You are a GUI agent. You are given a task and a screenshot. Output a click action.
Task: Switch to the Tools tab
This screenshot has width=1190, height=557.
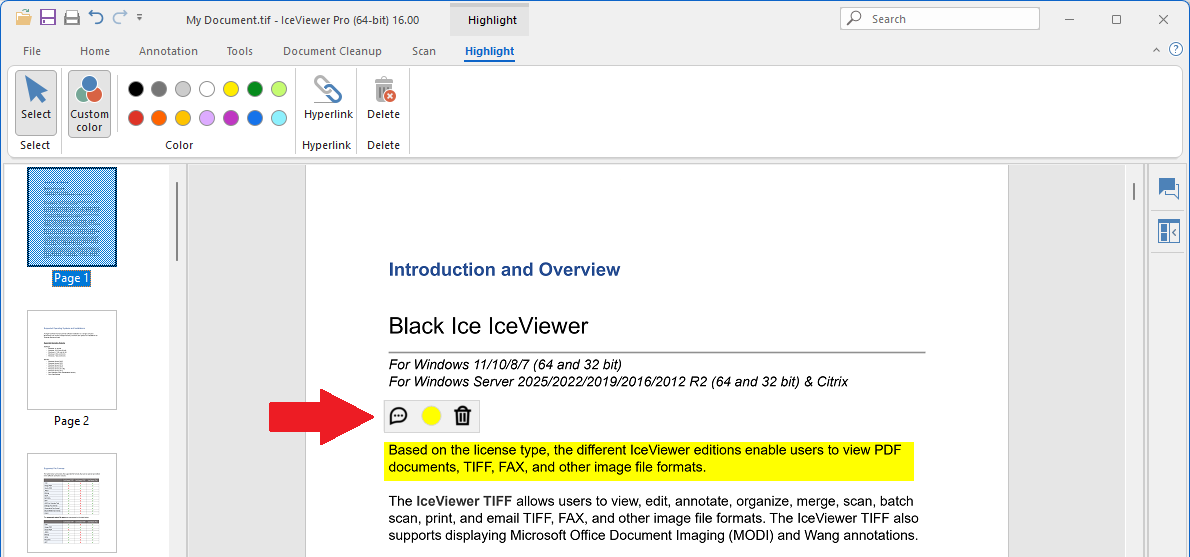tap(240, 52)
